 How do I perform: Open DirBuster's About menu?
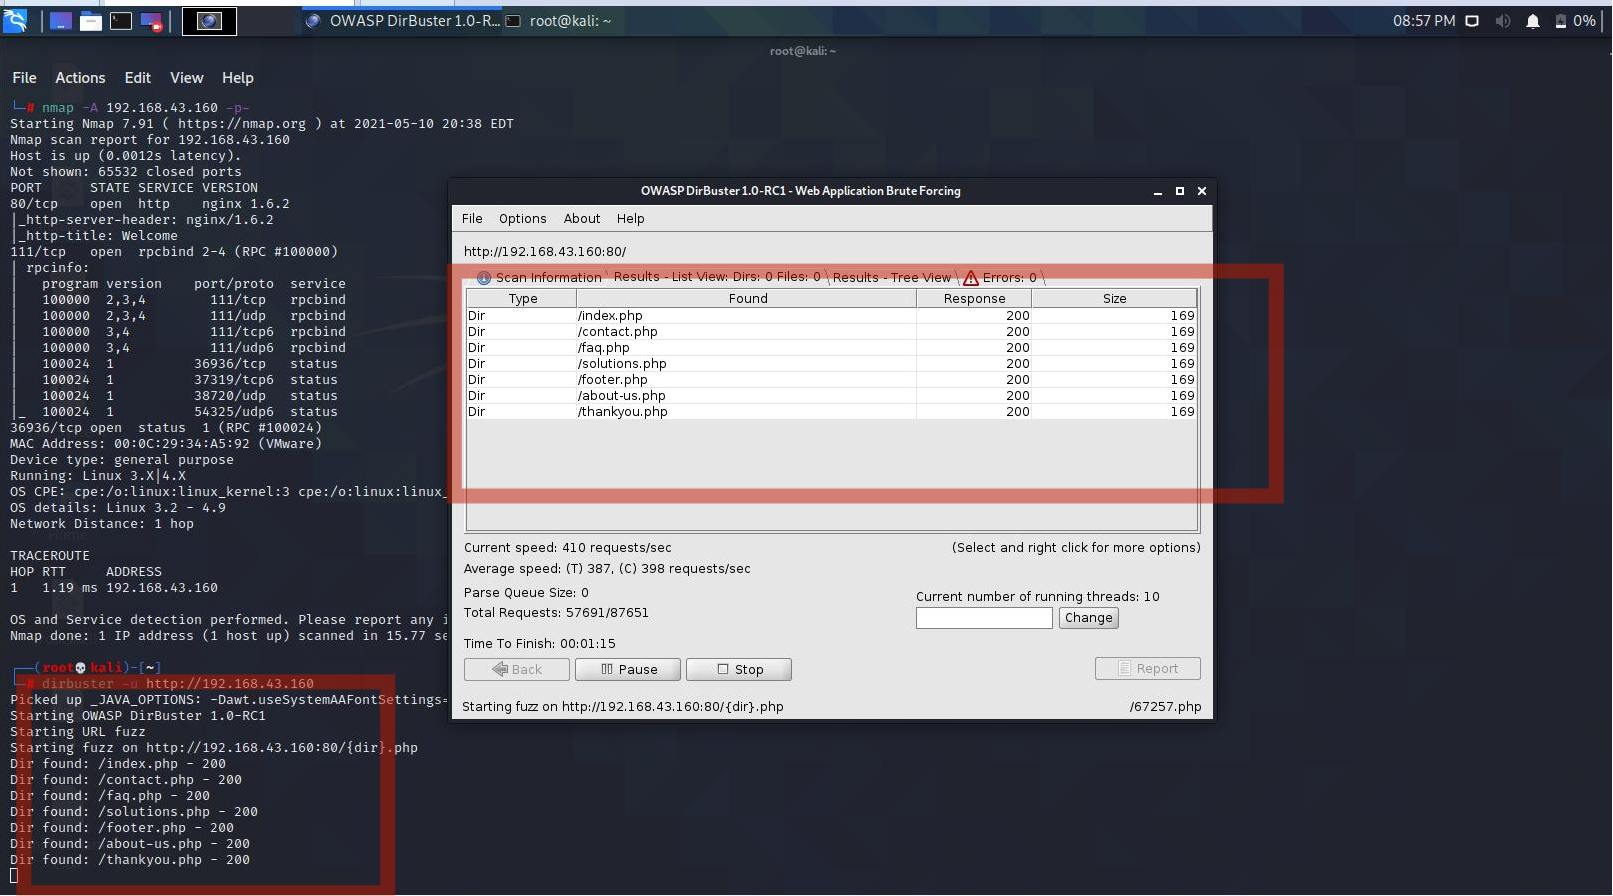(582, 219)
